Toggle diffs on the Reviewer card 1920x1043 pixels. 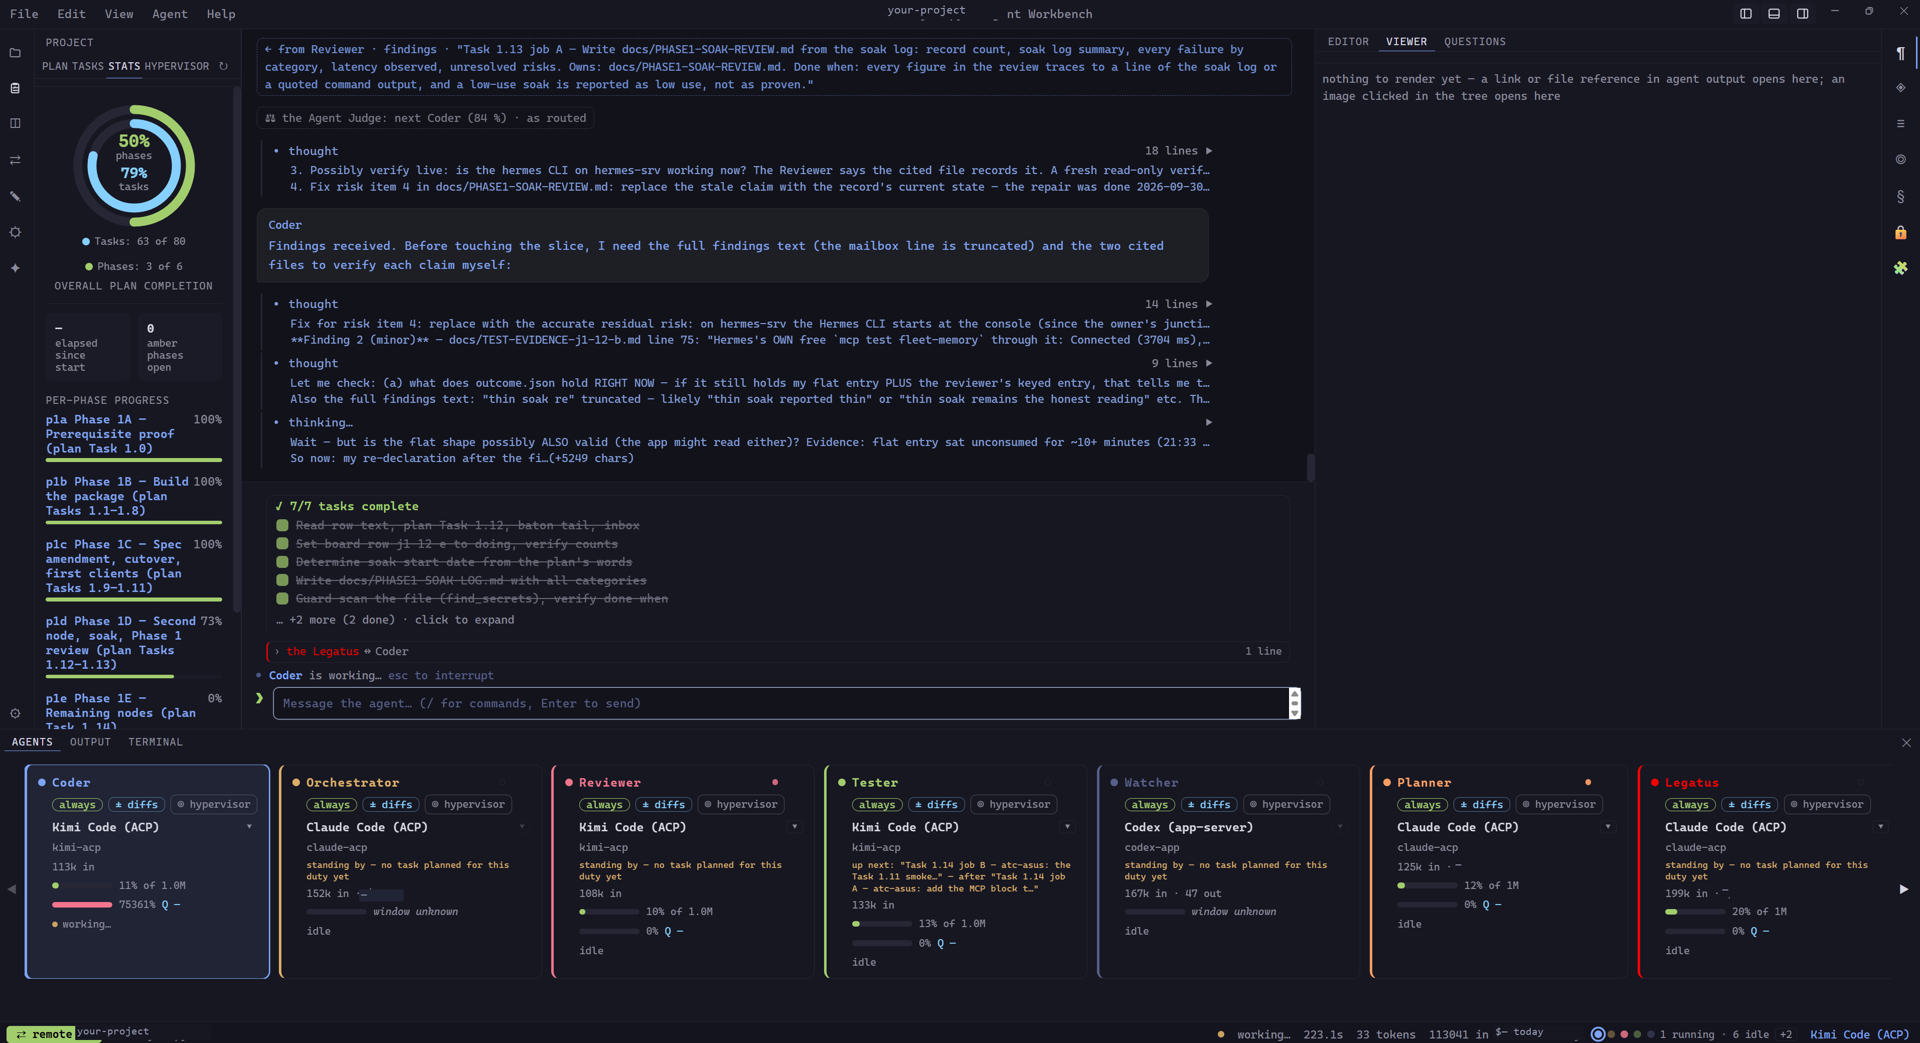(663, 805)
